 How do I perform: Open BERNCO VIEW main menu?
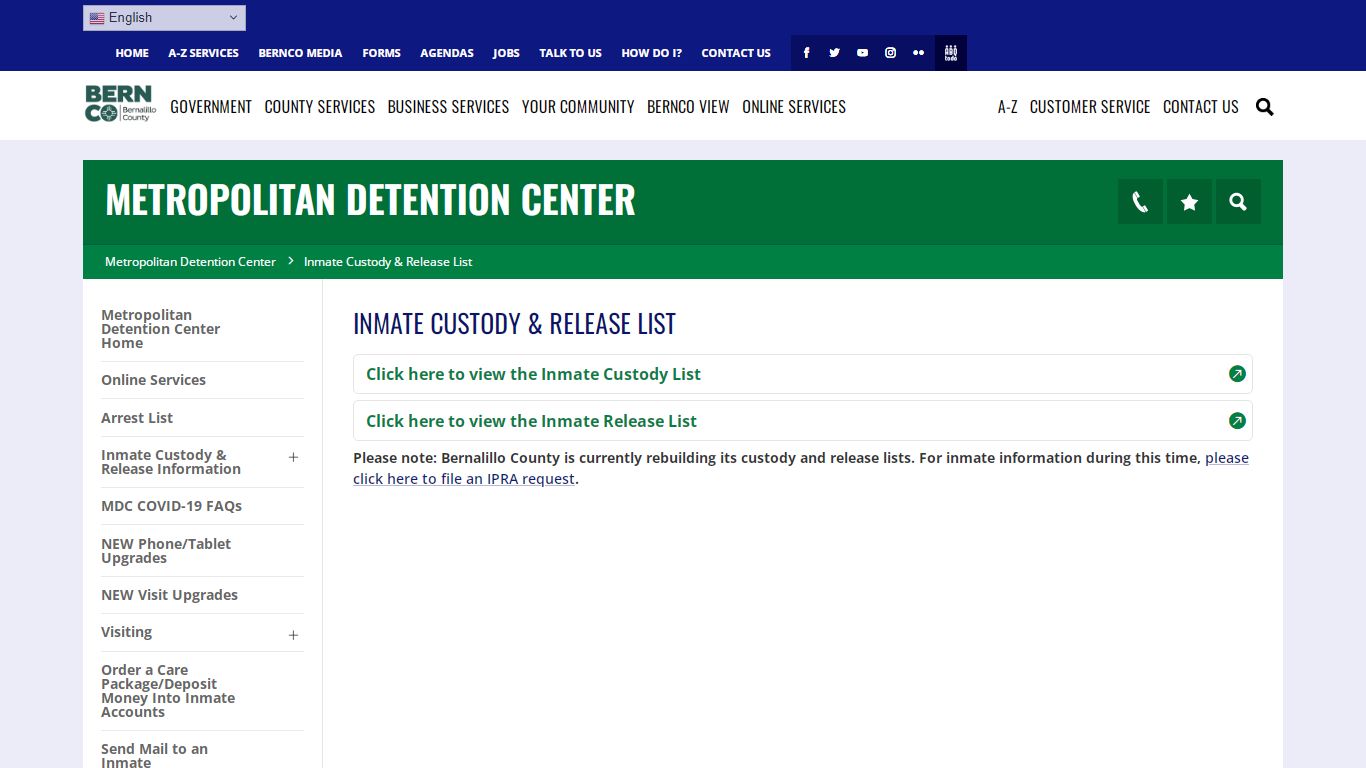pos(688,107)
